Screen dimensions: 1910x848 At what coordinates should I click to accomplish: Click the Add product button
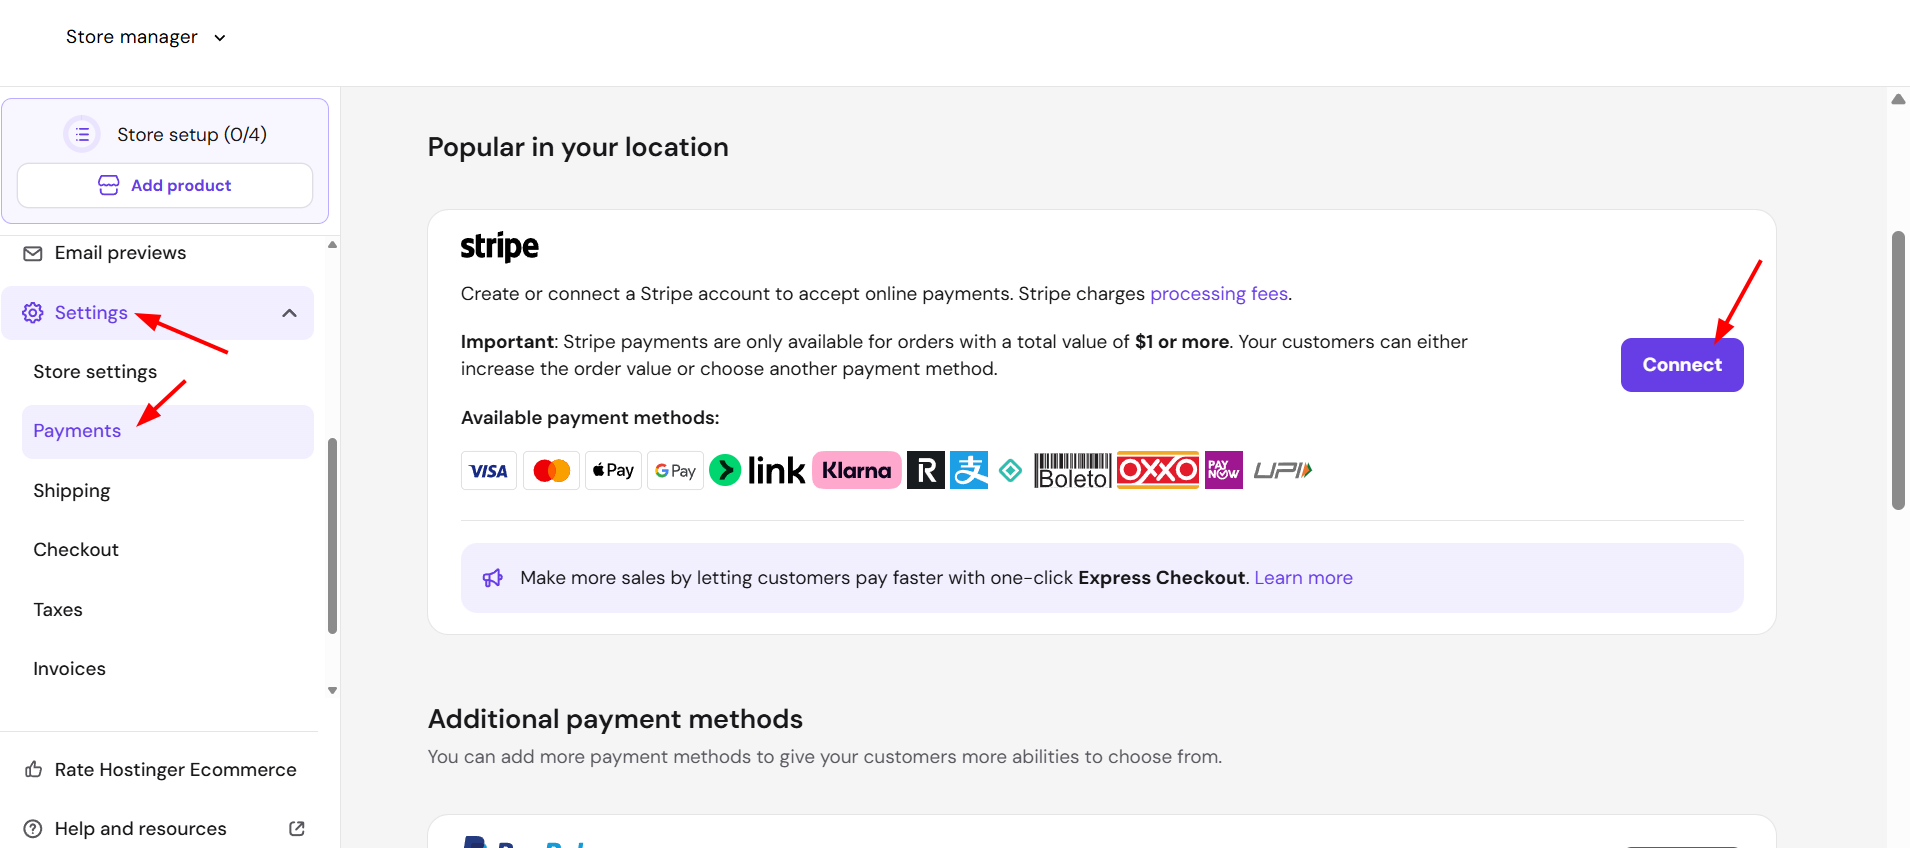[165, 186]
